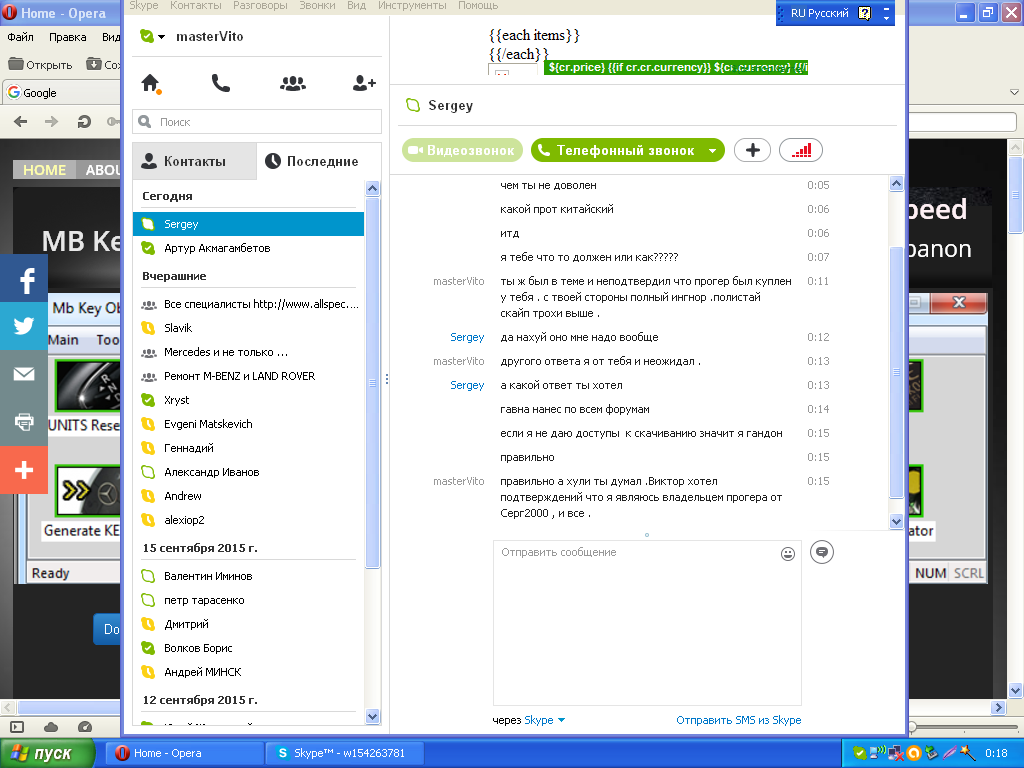Select Slavik contact
Screen dimensions: 1024x768
pyautogui.click(x=248, y=328)
